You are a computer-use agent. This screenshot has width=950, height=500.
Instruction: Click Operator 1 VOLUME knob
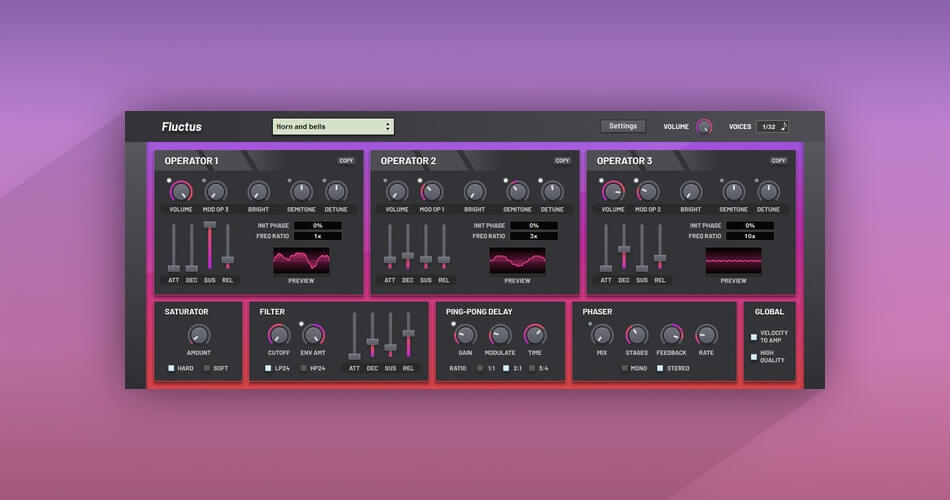click(x=181, y=192)
